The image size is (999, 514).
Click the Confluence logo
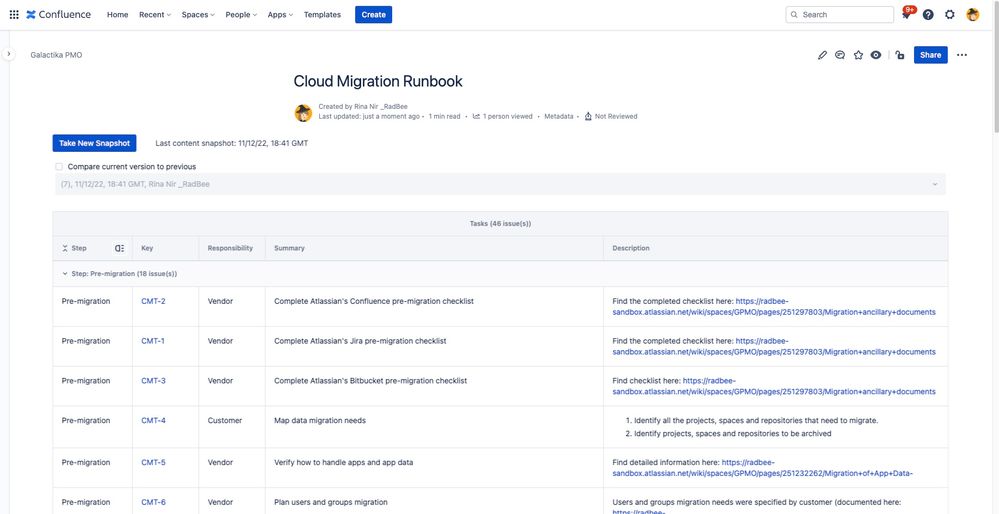(59, 14)
